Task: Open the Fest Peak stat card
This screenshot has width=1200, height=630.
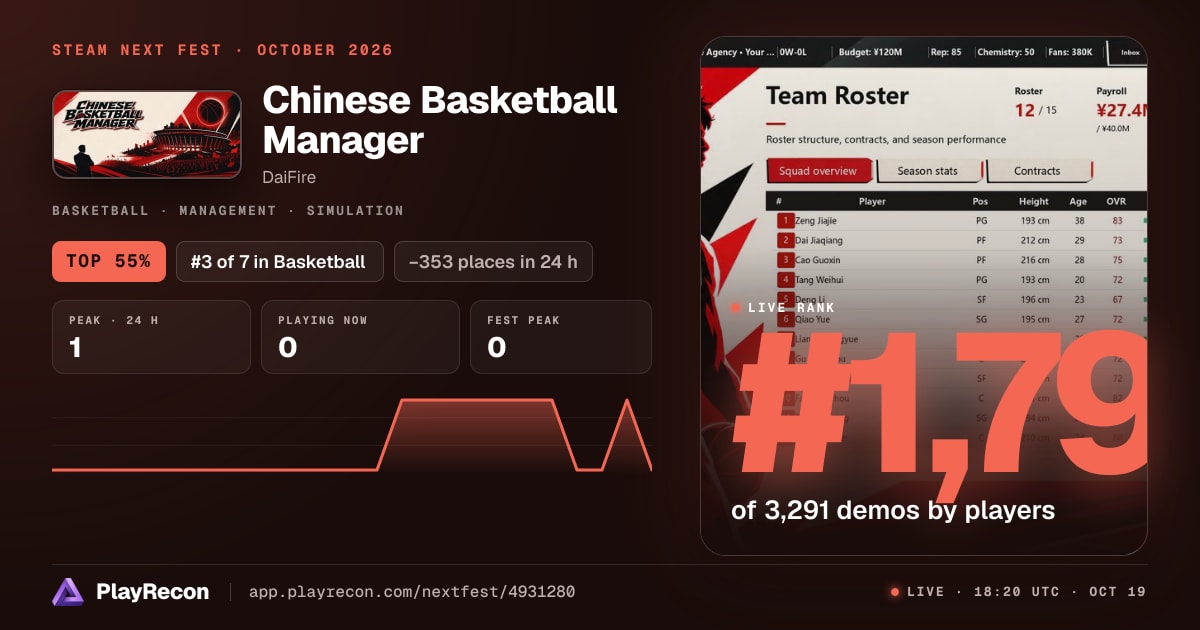Action: tap(560, 337)
